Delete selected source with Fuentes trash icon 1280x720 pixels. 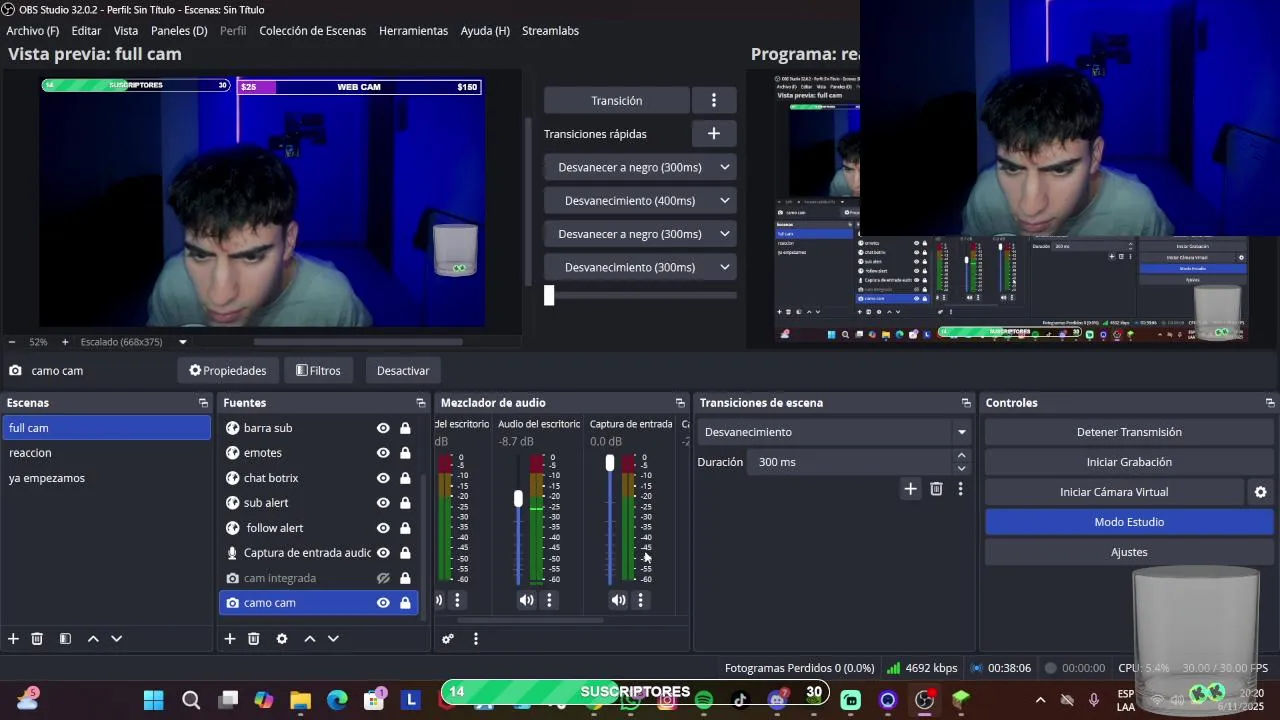click(x=253, y=638)
